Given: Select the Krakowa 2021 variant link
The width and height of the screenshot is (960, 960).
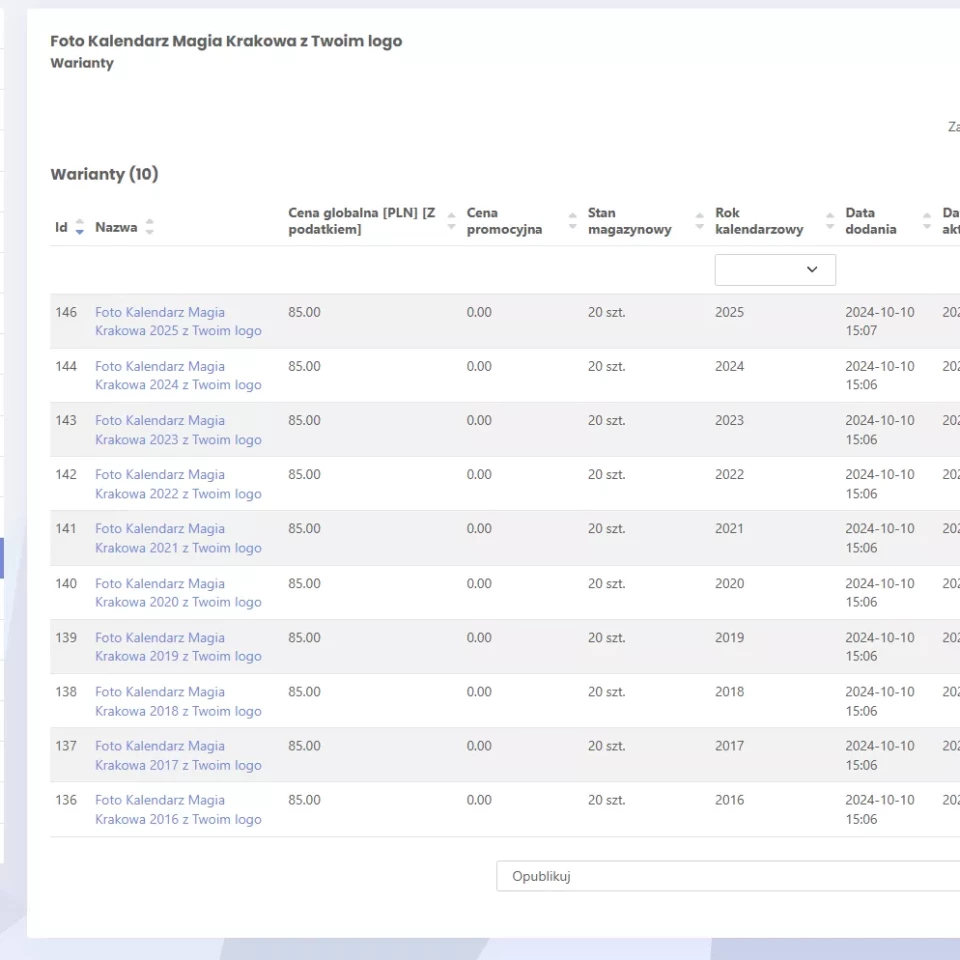Looking at the screenshot, I should pos(178,538).
